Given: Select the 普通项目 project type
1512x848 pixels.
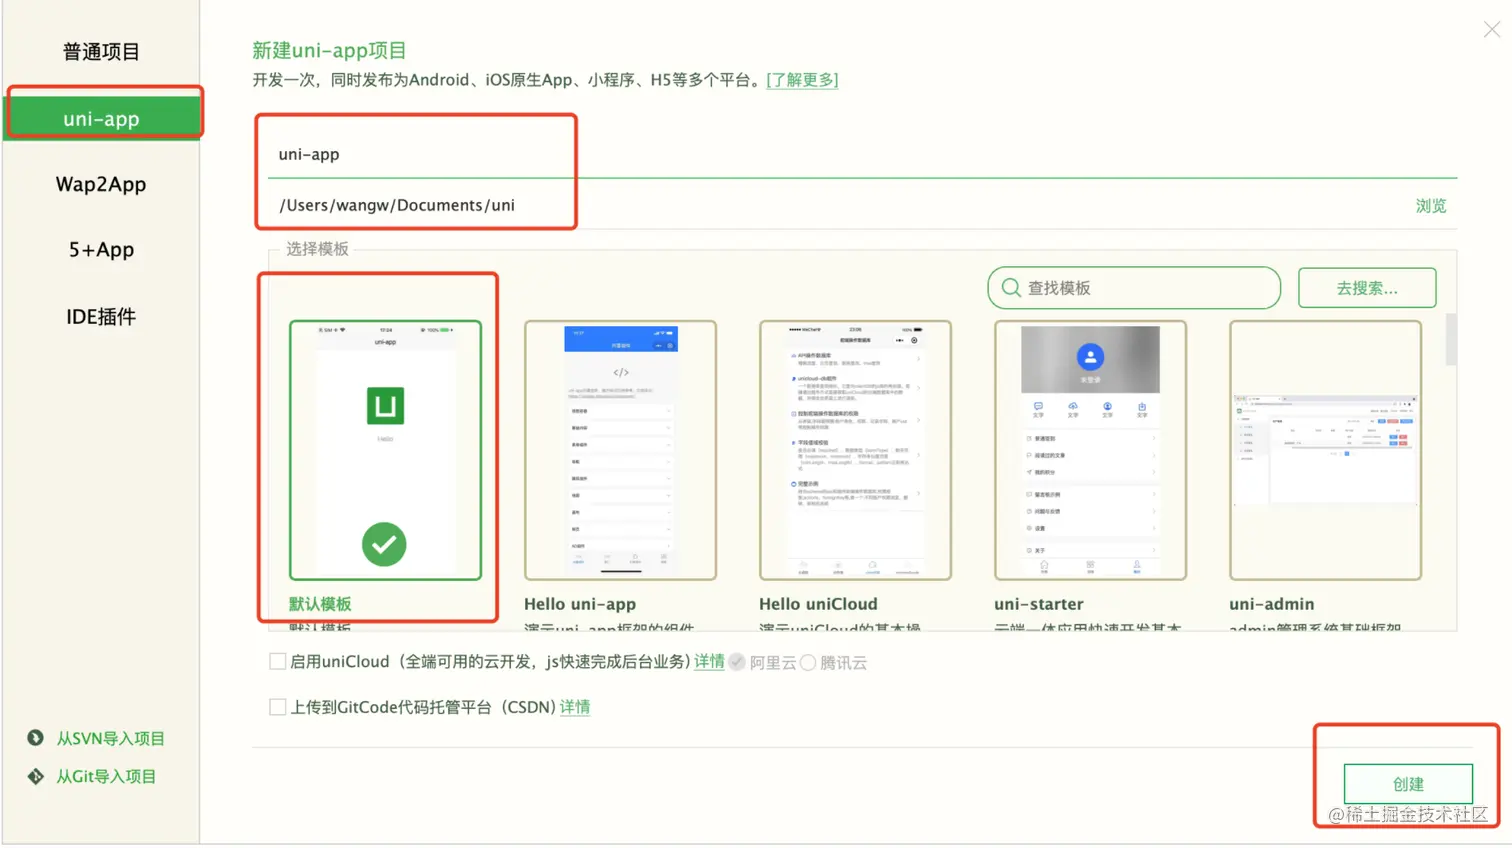Looking at the screenshot, I should (x=101, y=52).
